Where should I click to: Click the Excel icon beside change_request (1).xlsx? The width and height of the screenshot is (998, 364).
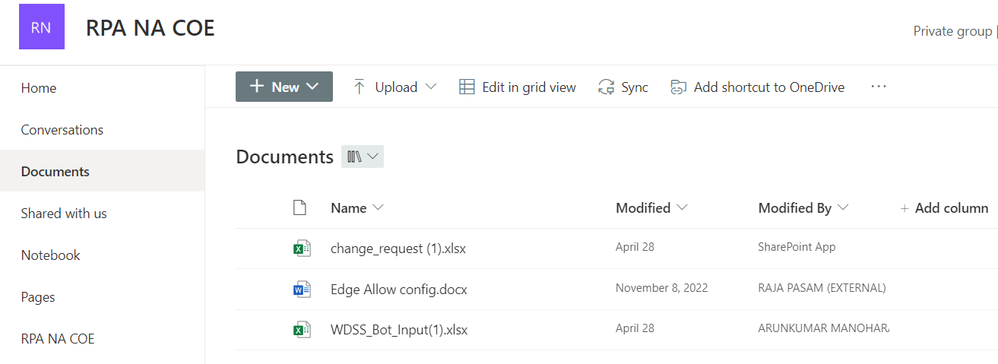tap(301, 248)
